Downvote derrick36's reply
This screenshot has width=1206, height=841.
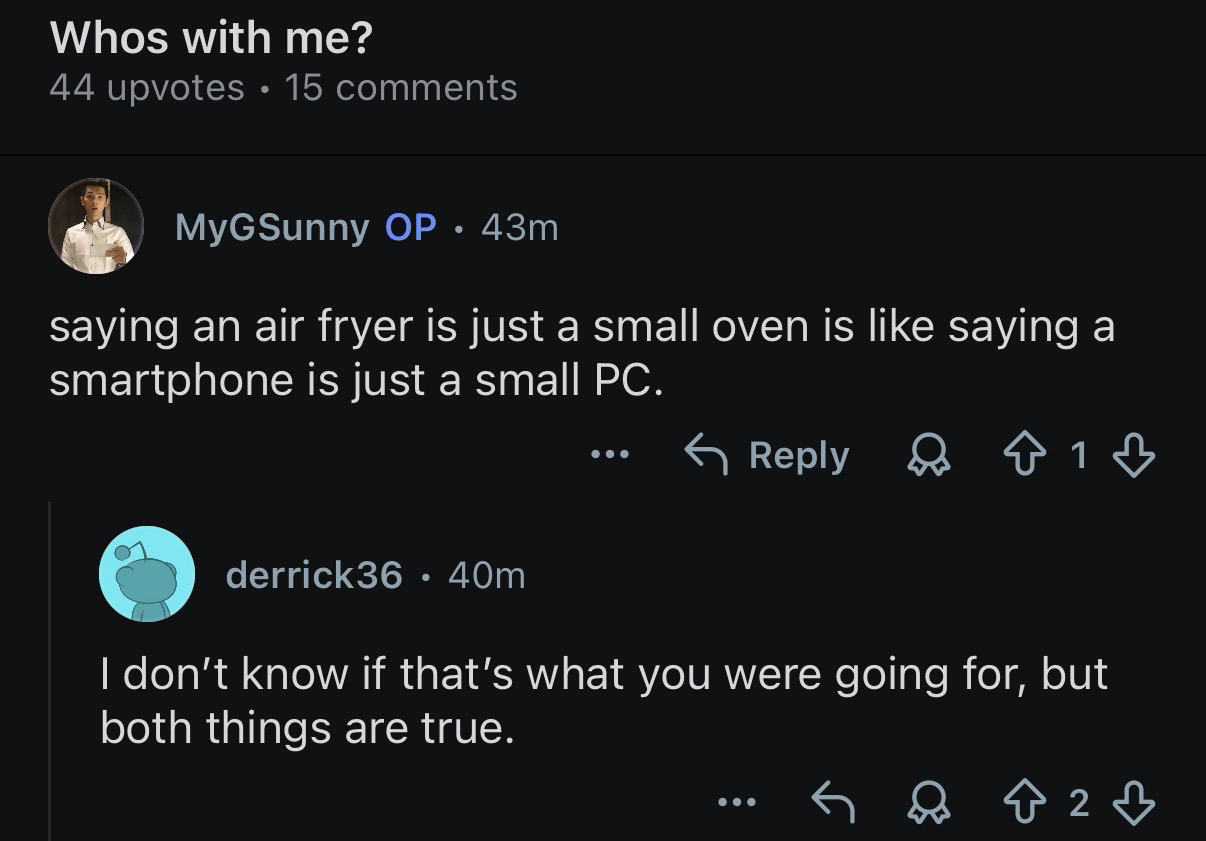point(1134,802)
